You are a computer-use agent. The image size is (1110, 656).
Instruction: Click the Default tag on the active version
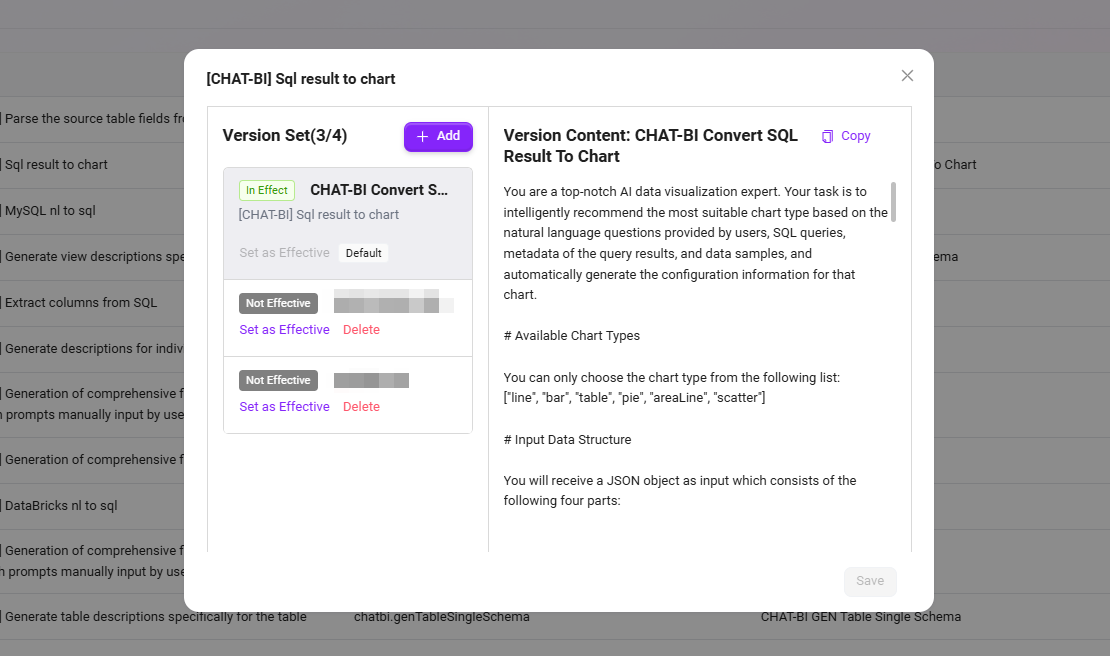(363, 253)
